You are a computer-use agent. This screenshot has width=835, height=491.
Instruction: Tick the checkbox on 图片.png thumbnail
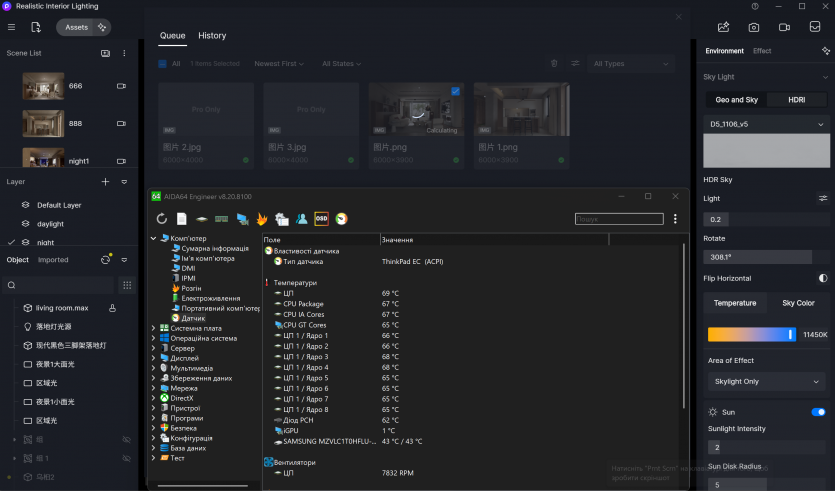pyautogui.click(x=455, y=91)
